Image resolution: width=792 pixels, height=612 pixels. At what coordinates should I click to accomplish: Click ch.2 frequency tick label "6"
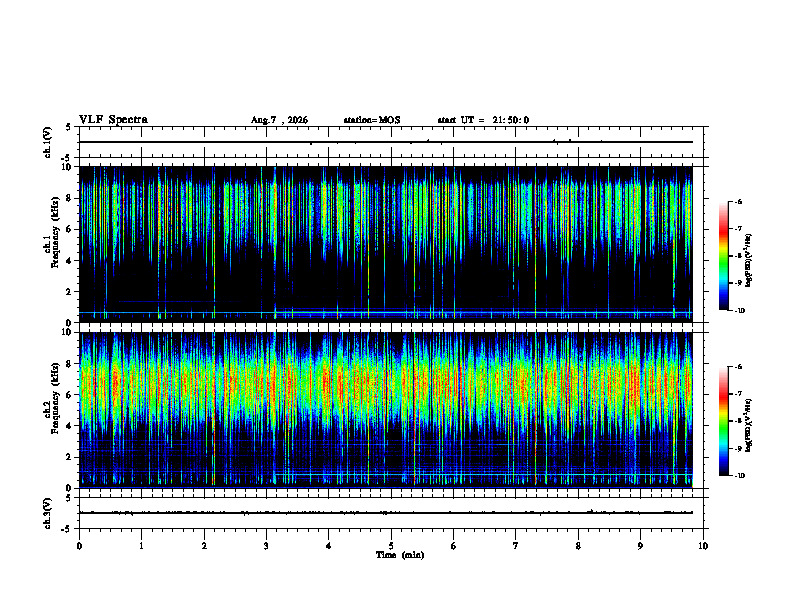click(70, 395)
